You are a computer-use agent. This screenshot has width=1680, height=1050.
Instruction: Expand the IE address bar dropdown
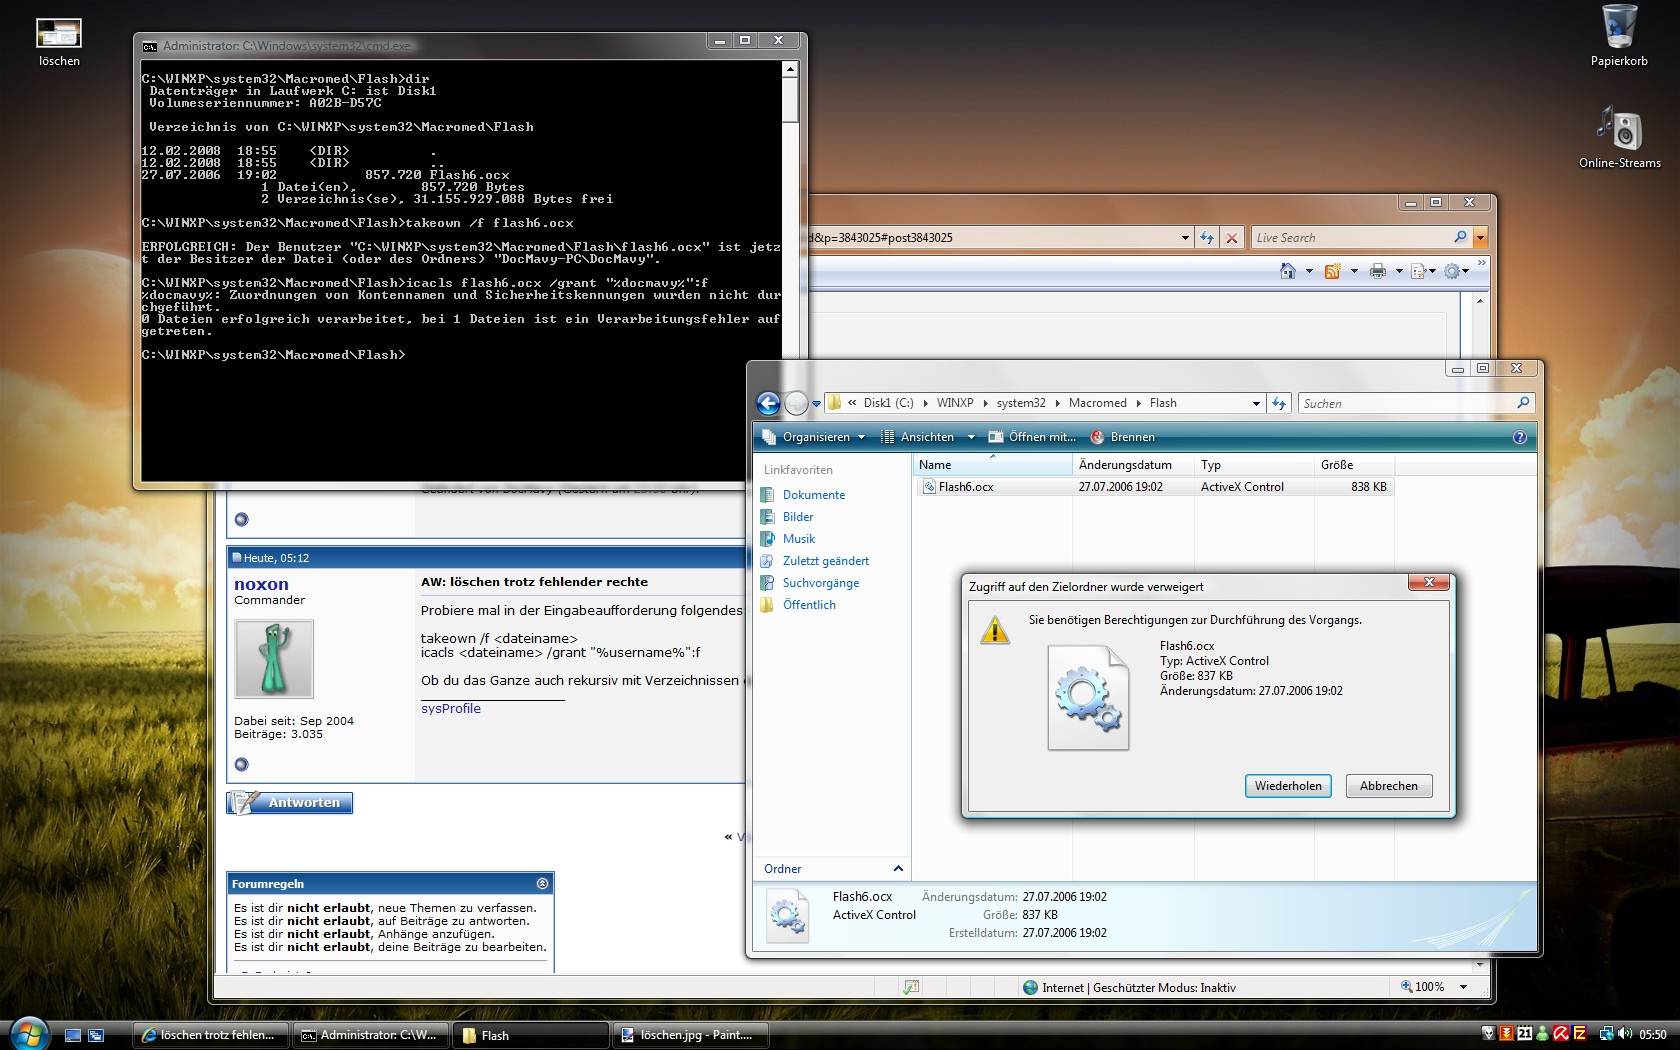[1185, 238]
